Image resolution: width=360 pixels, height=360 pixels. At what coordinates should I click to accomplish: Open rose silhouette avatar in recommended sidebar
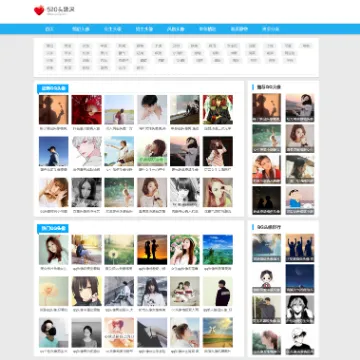[x=266, y=108]
